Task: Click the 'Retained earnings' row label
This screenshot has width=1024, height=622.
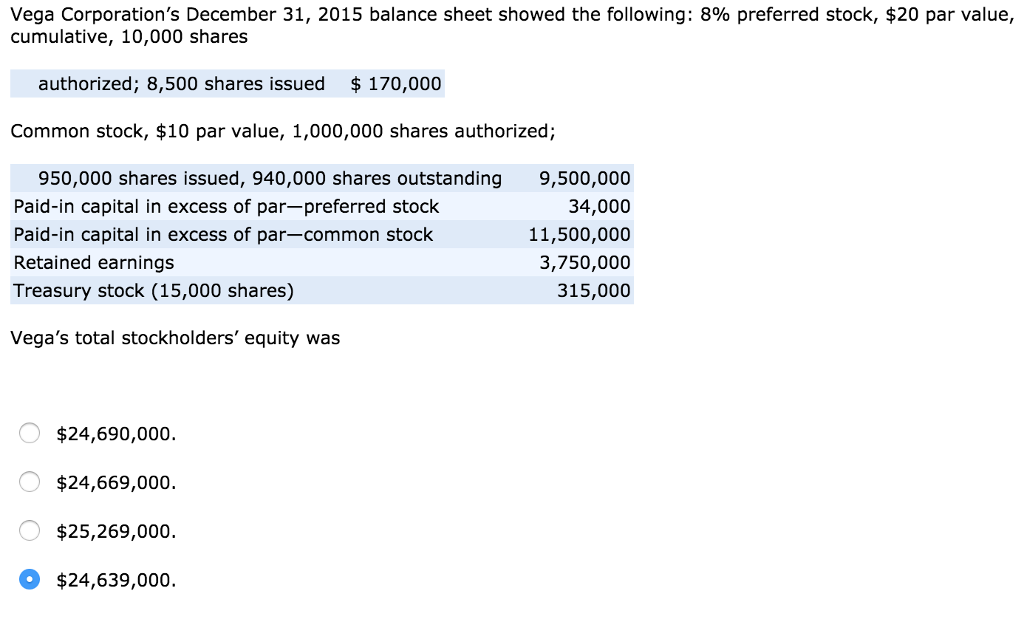Action: [x=94, y=263]
